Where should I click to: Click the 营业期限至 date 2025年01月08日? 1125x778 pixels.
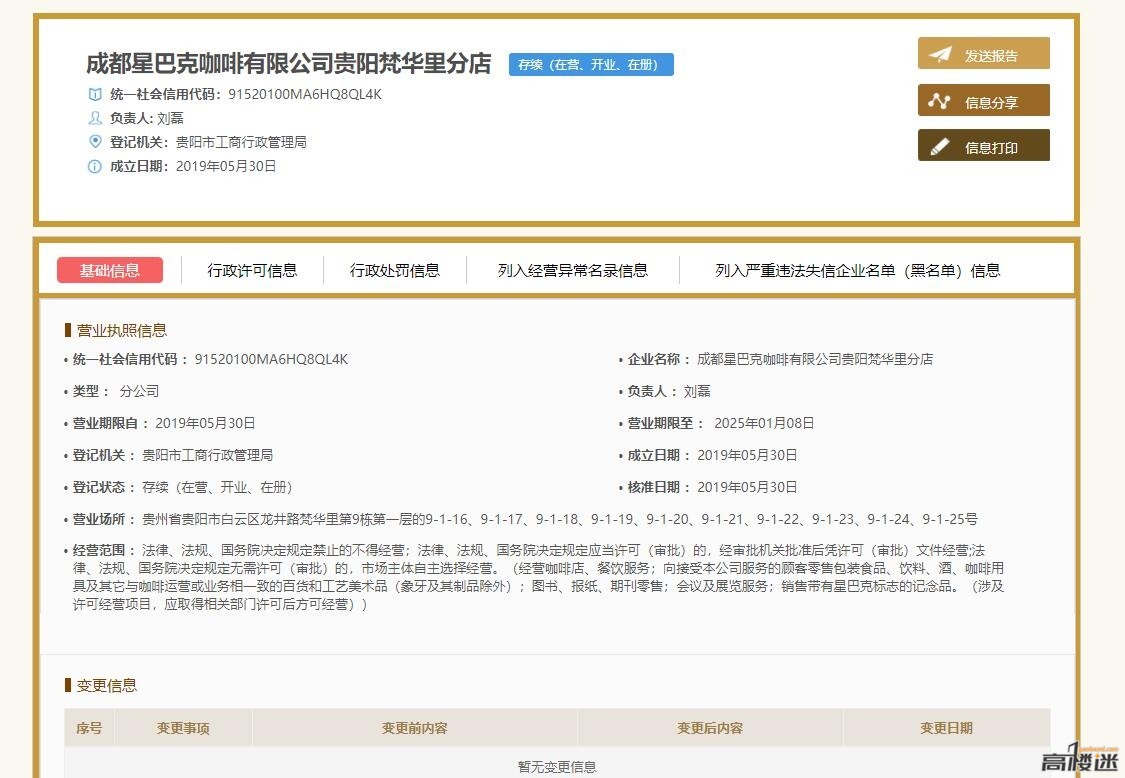click(x=764, y=423)
